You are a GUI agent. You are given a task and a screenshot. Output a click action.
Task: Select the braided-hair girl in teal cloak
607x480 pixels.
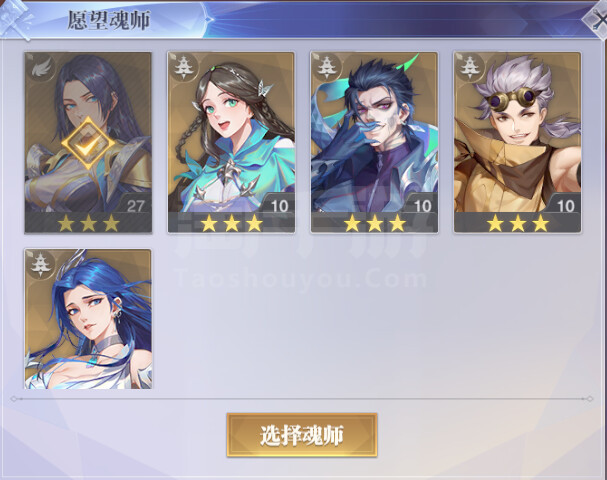(x=231, y=142)
